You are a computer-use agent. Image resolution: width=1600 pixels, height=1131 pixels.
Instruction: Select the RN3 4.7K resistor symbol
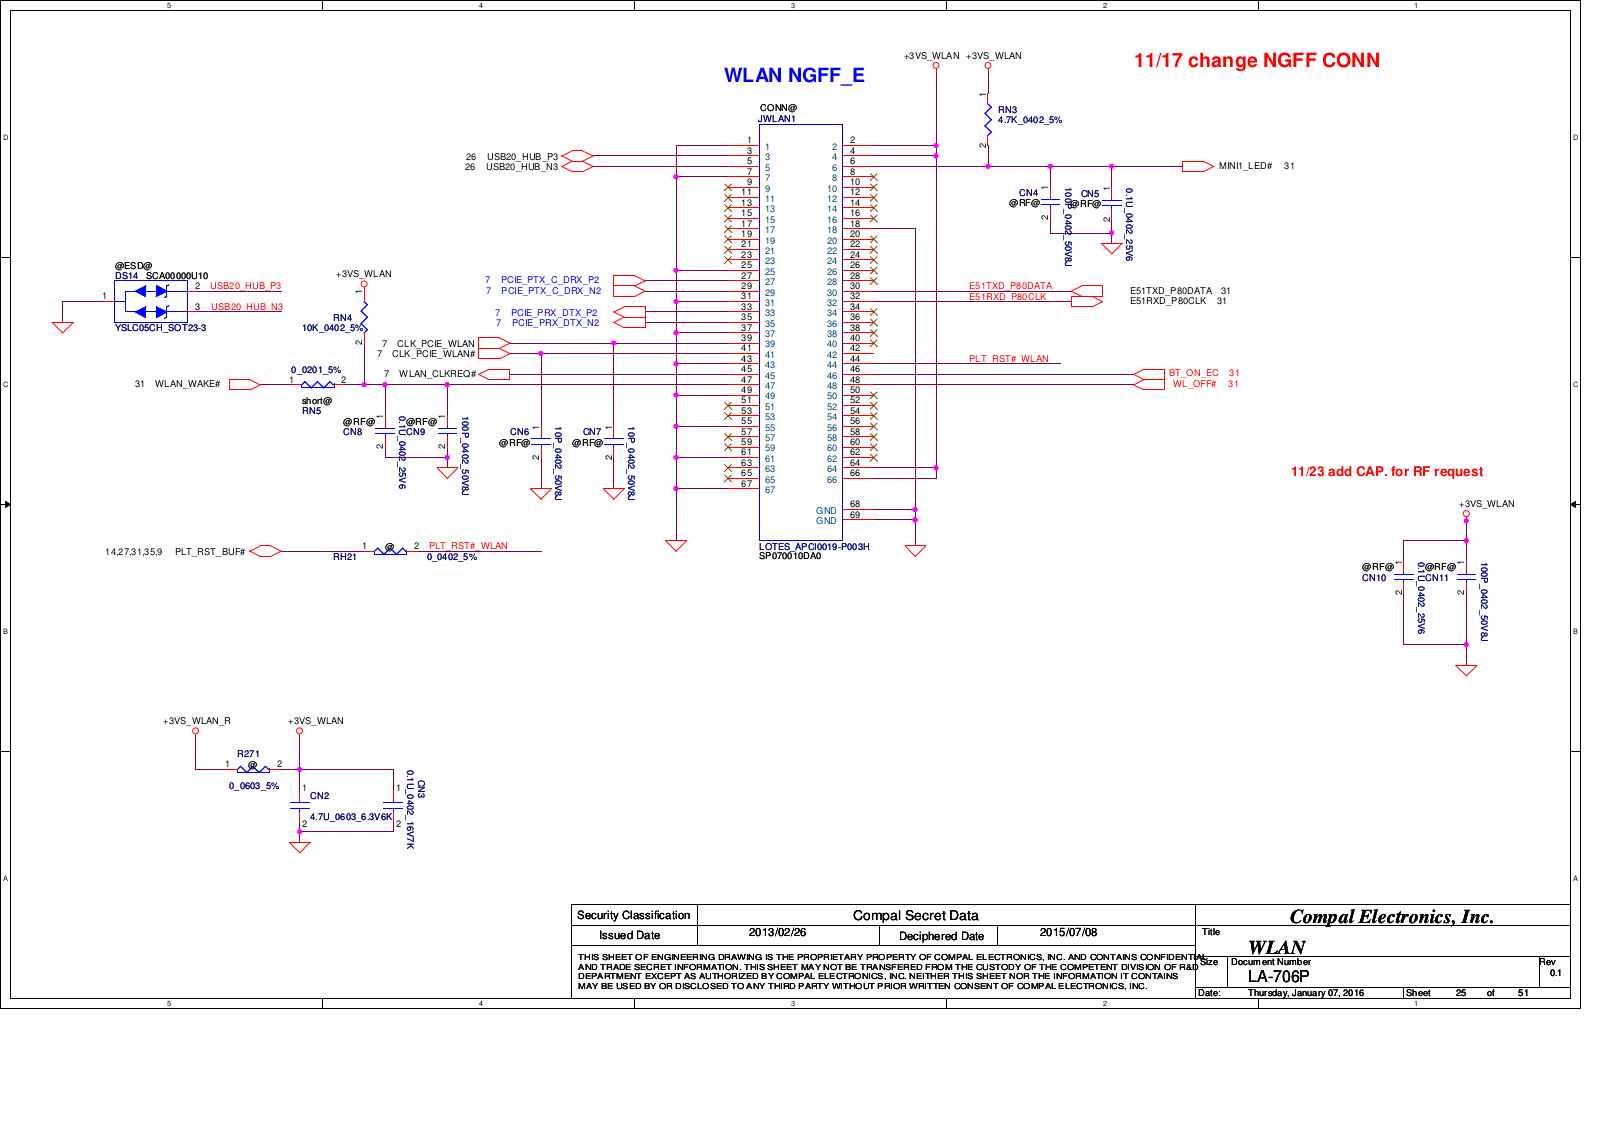(x=987, y=119)
